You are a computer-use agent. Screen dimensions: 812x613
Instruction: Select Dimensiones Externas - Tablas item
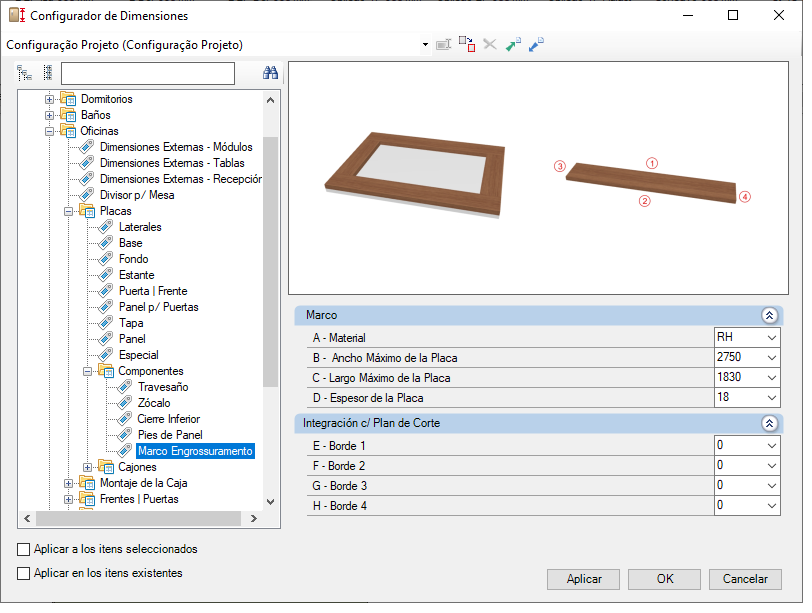[172, 163]
